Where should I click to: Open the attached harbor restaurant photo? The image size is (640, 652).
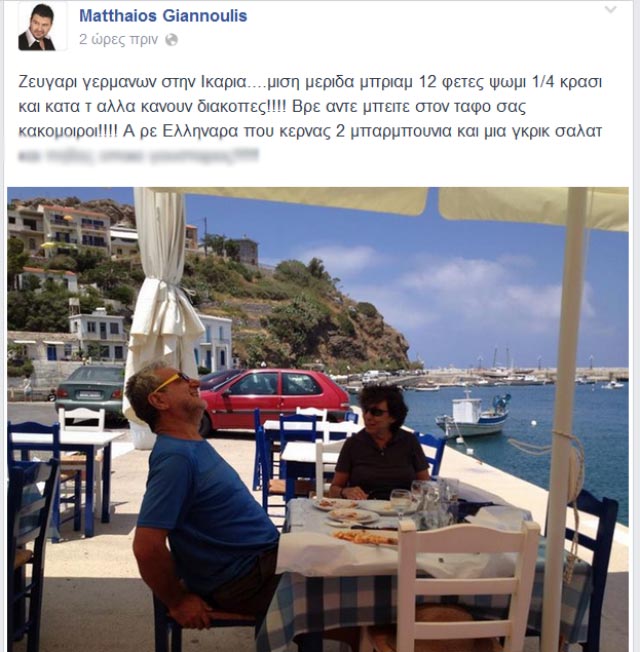(x=318, y=419)
